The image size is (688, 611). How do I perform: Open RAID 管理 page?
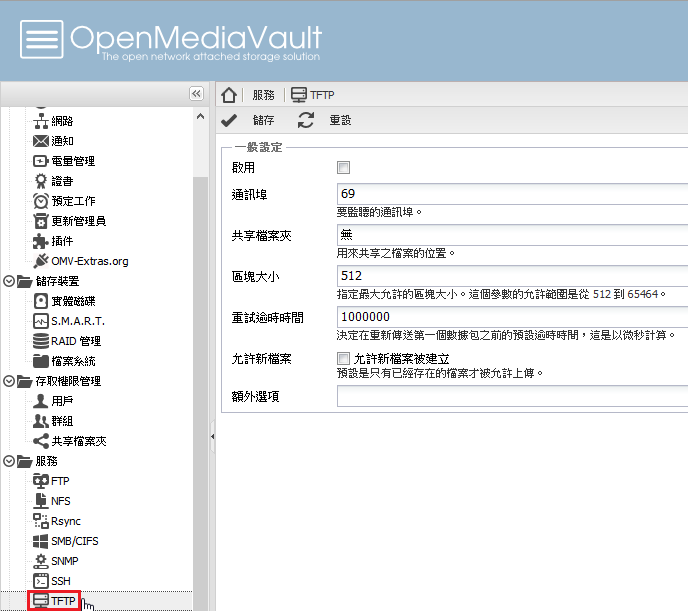(67, 341)
